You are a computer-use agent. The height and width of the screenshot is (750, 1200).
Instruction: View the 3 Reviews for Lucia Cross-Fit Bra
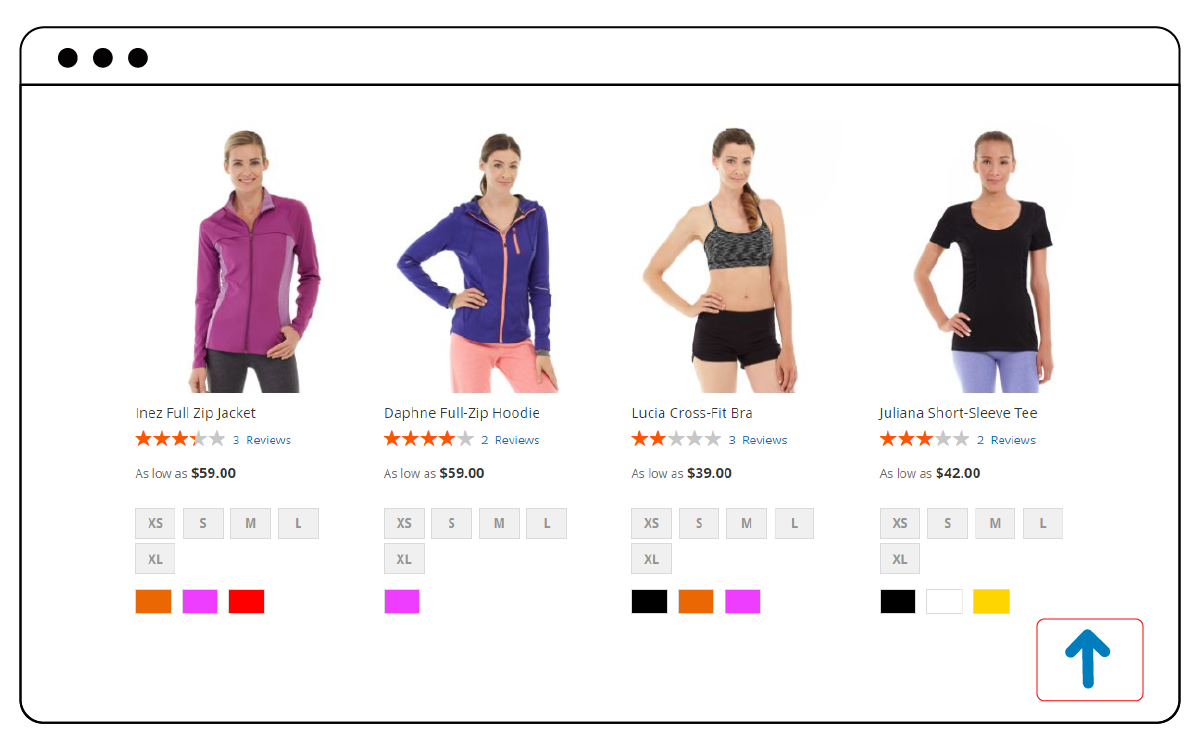click(x=758, y=440)
